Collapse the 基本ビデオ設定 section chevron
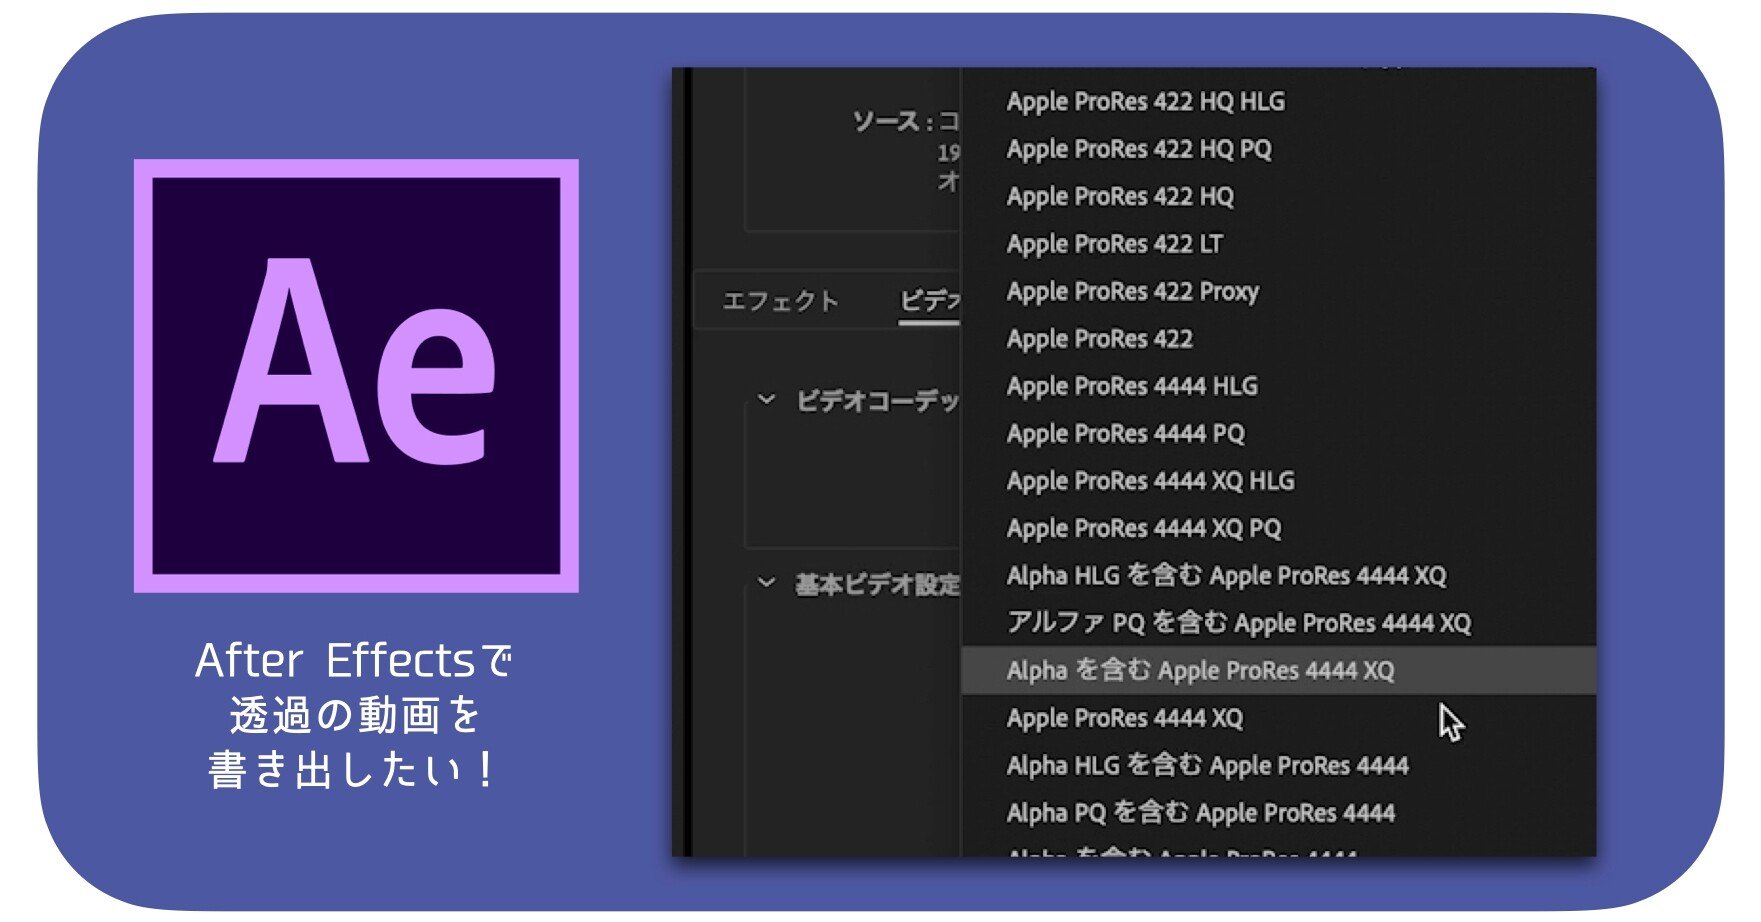This screenshot has width=1761, height=922. [x=767, y=582]
